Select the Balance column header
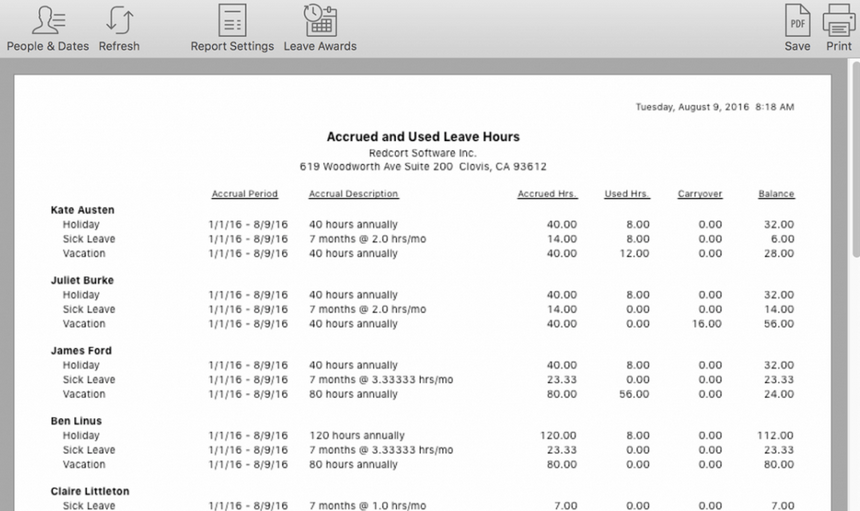Screen dimensions: 860x511 tap(776, 194)
